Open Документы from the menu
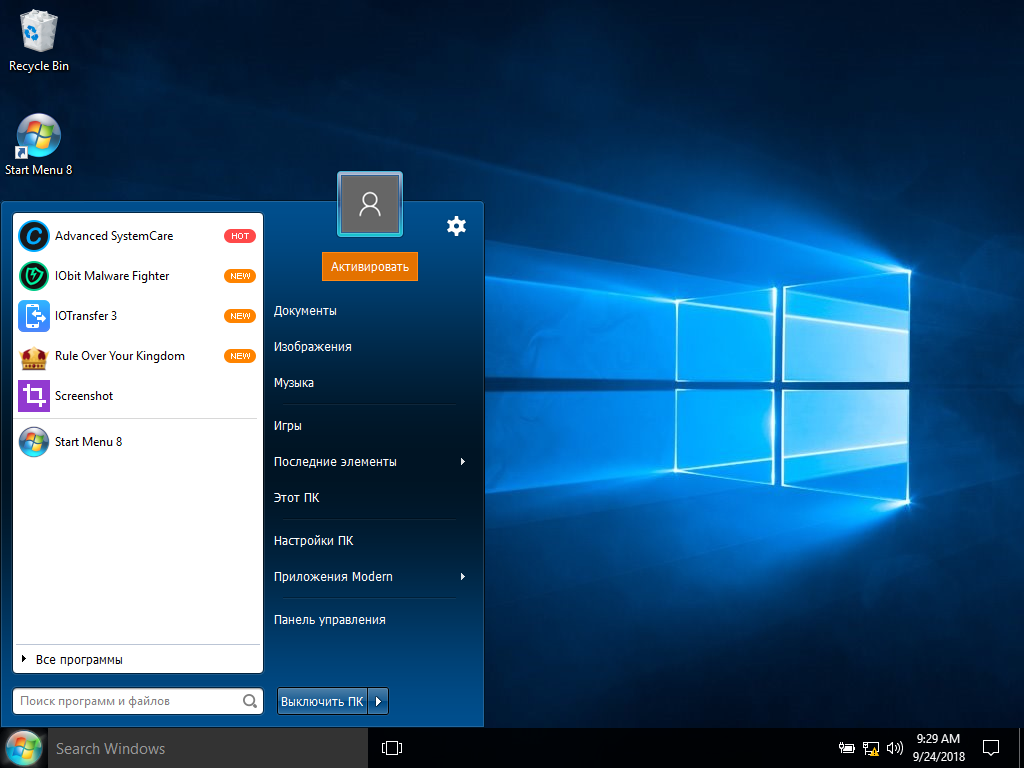This screenshot has height=768, width=1024. pyautogui.click(x=305, y=311)
